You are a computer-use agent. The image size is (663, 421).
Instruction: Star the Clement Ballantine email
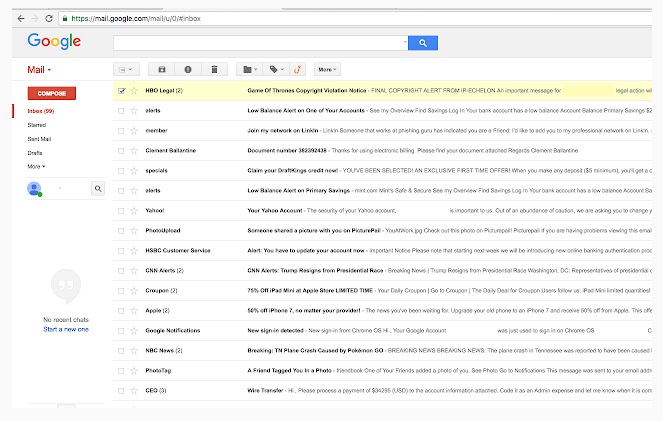pos(134,150)
